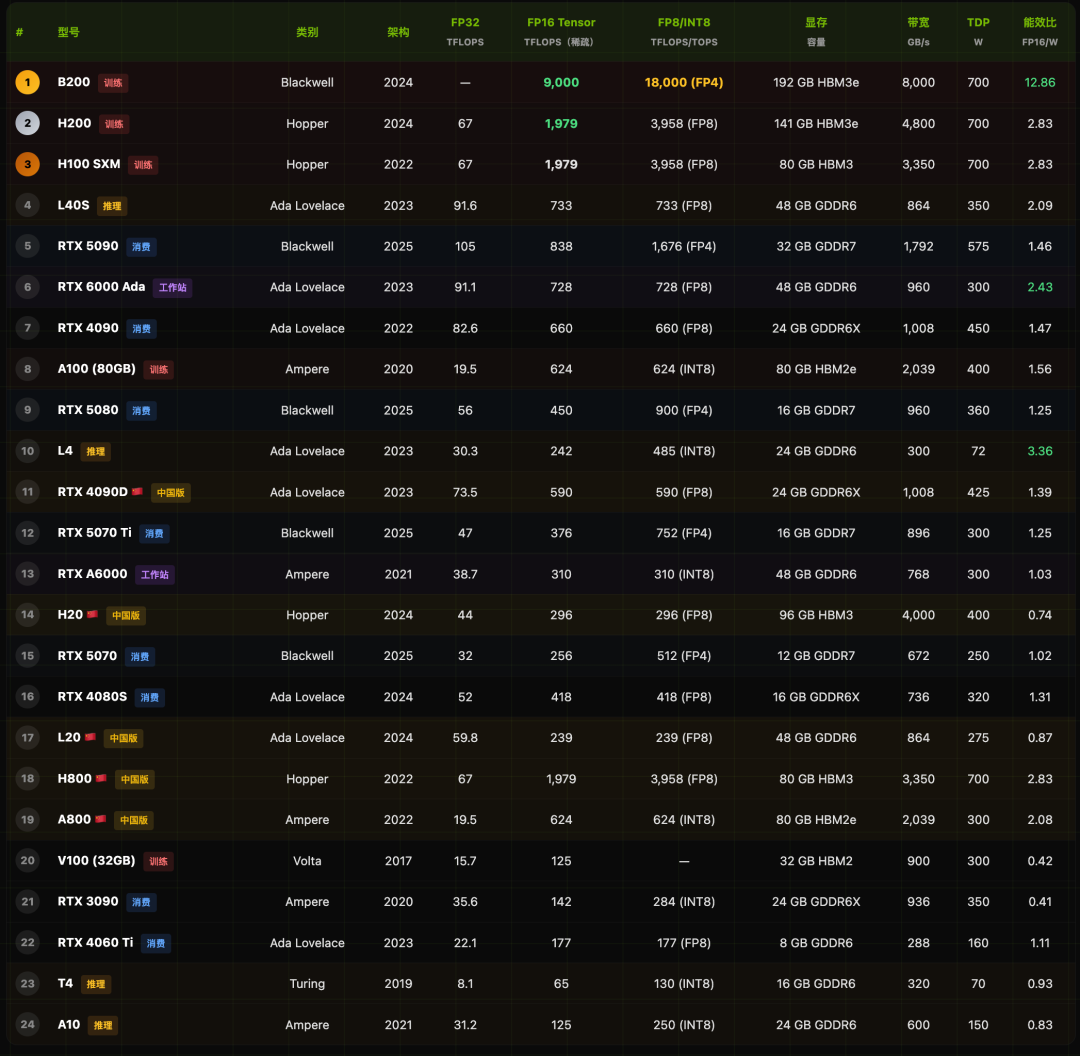
Task: Sort by 带宽 GB/s column header
Action: (918, 32)
